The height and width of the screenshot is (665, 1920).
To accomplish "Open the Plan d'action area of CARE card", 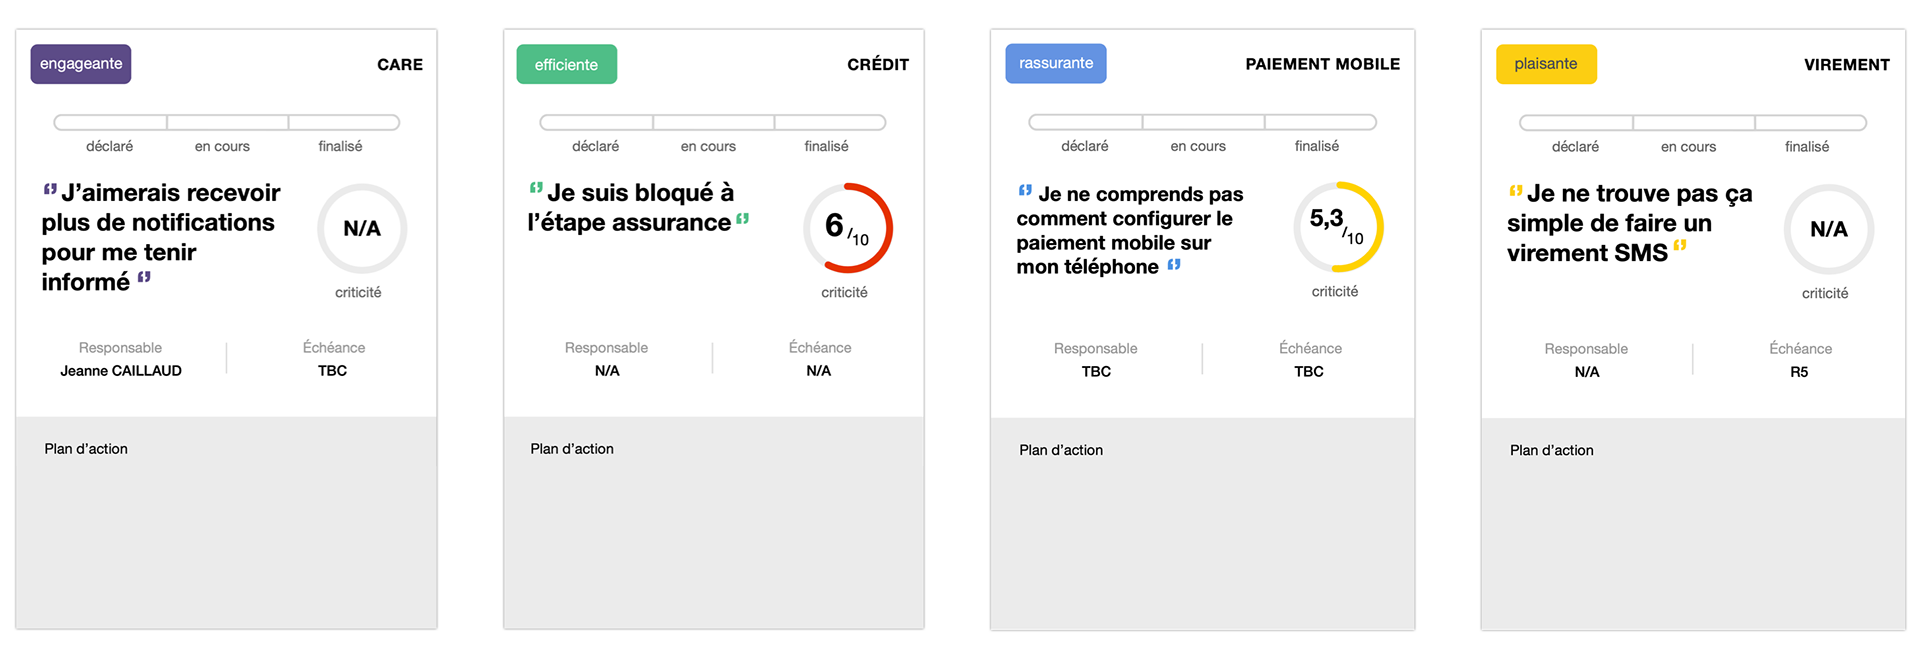I will point(226,523).
